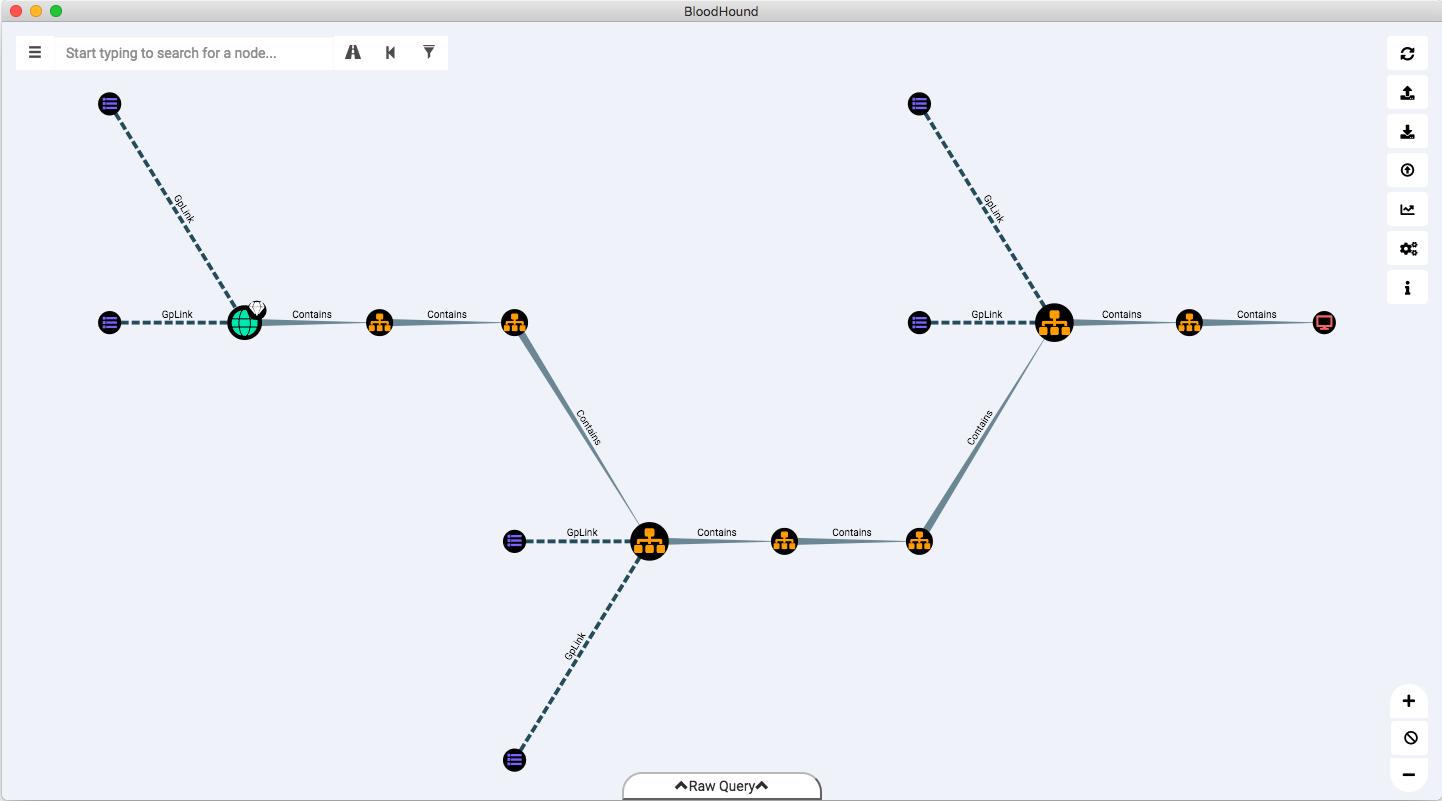Reset zoom with the circle-slash button
The width and height of the screenshot is (1442, 801).
[x=1409, y=738]
